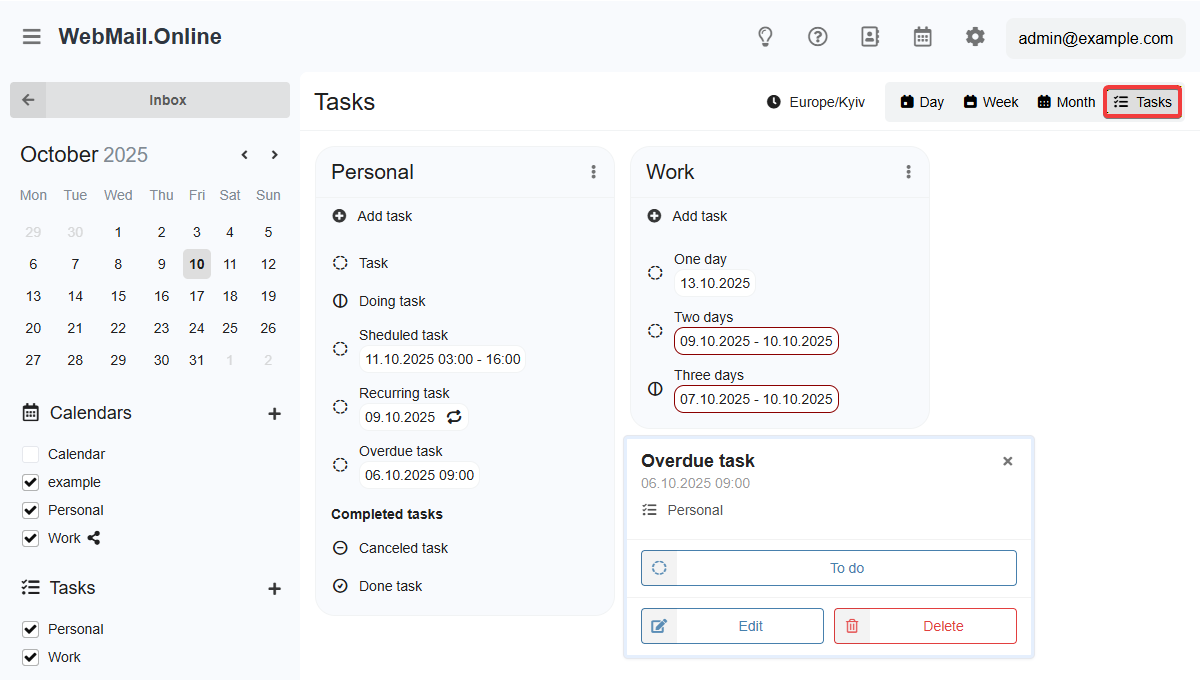Open the settings gear icon

[975, 37]
